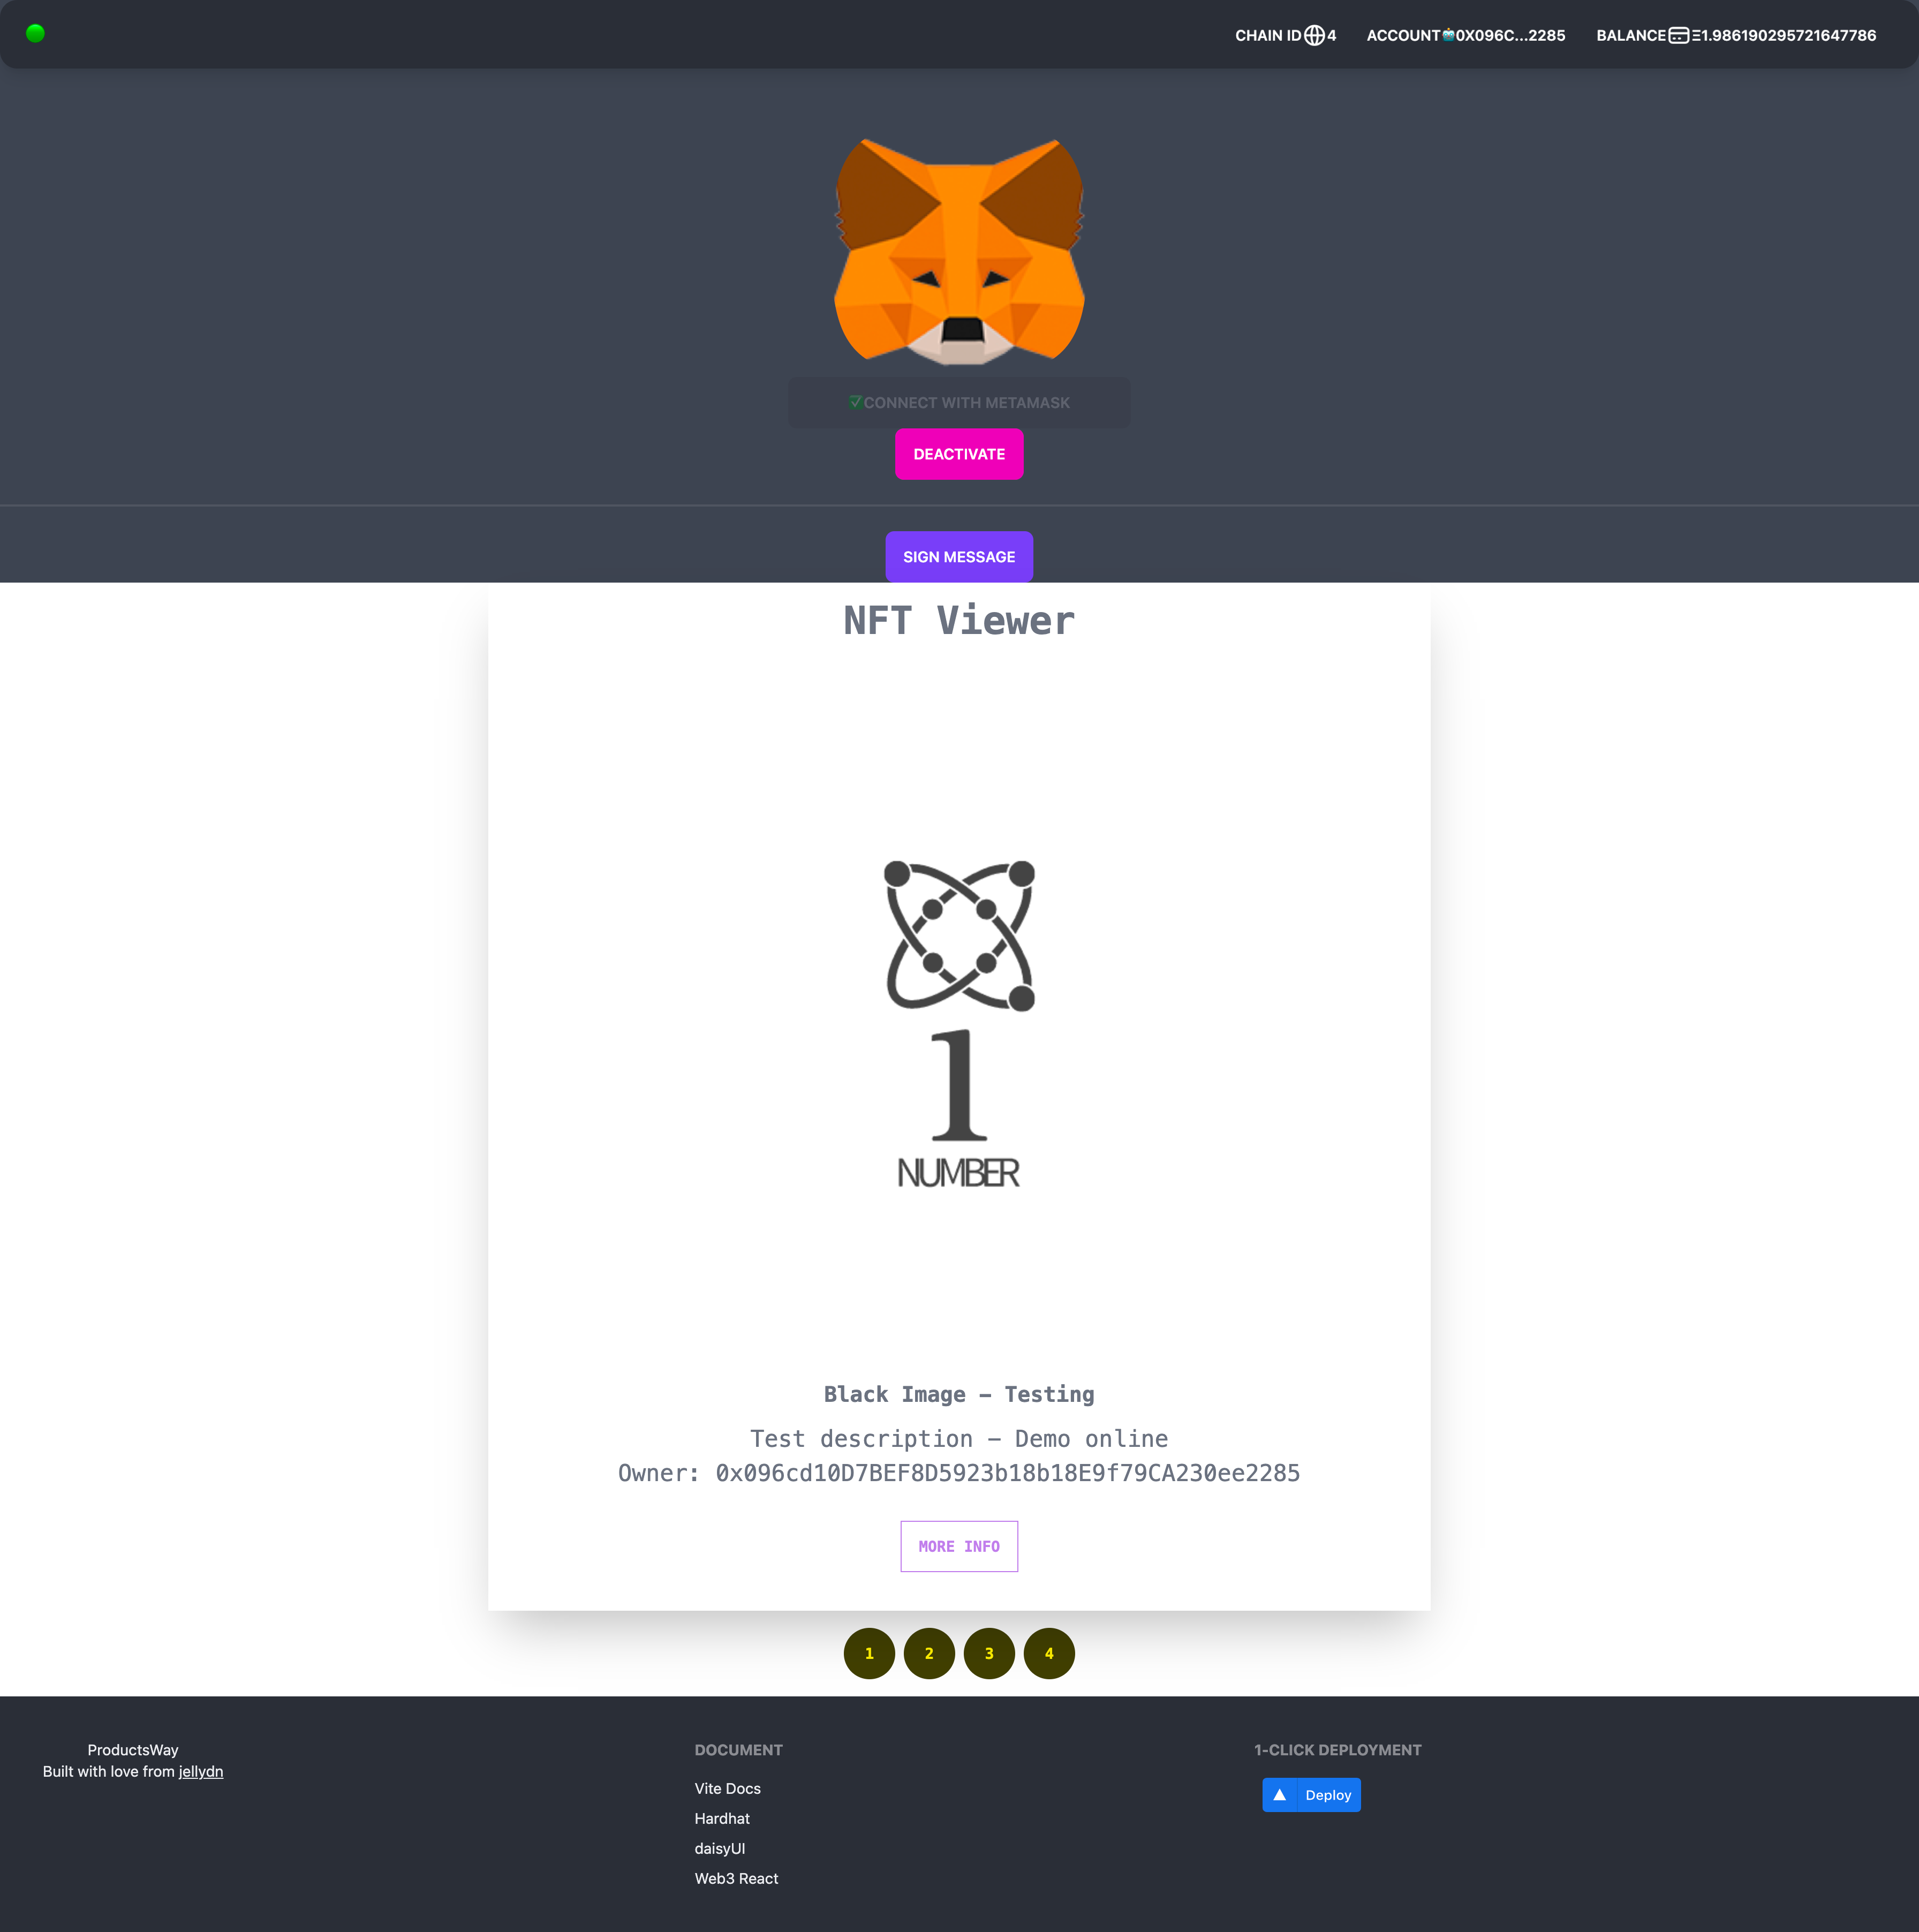Go to NFT page 3

(989, 1653)
